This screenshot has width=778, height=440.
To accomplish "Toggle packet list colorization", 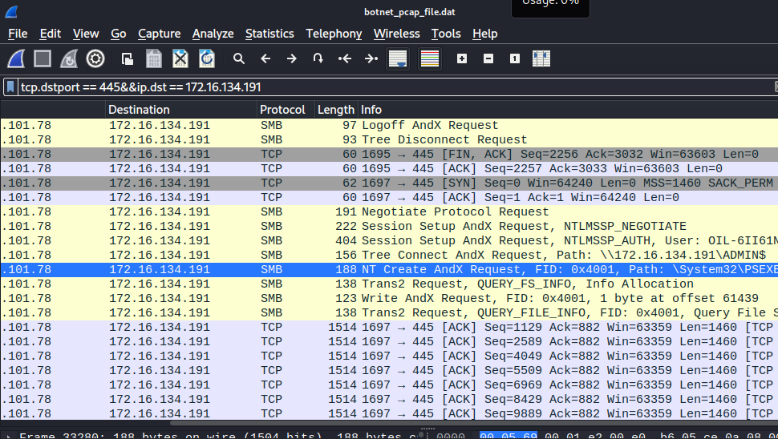I will [x=430, y=59].
